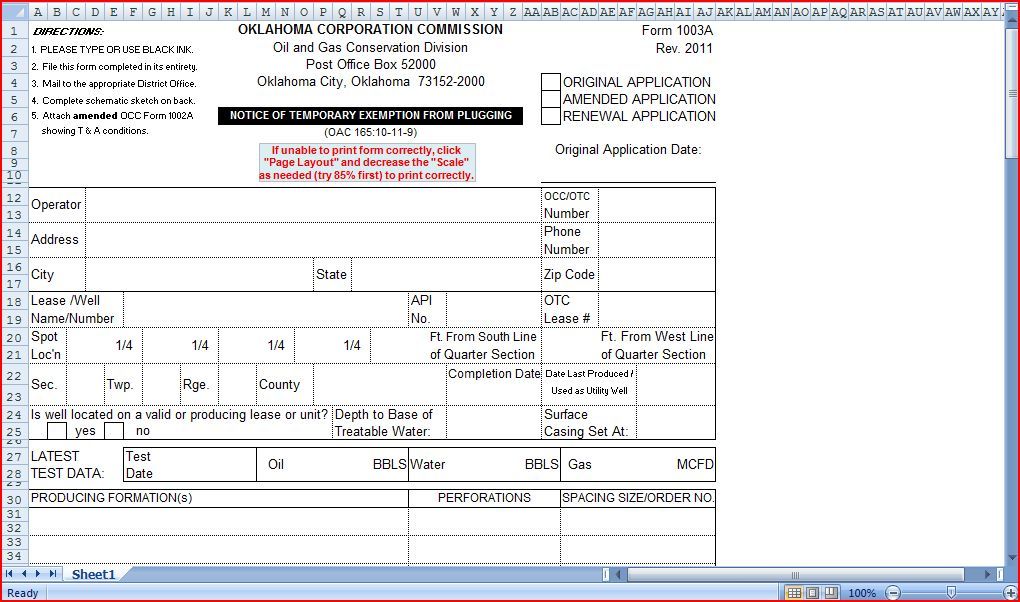The image size is (1020, 602).
Task: Switch to Page Break Preview button
Action: tap(831, 593)
